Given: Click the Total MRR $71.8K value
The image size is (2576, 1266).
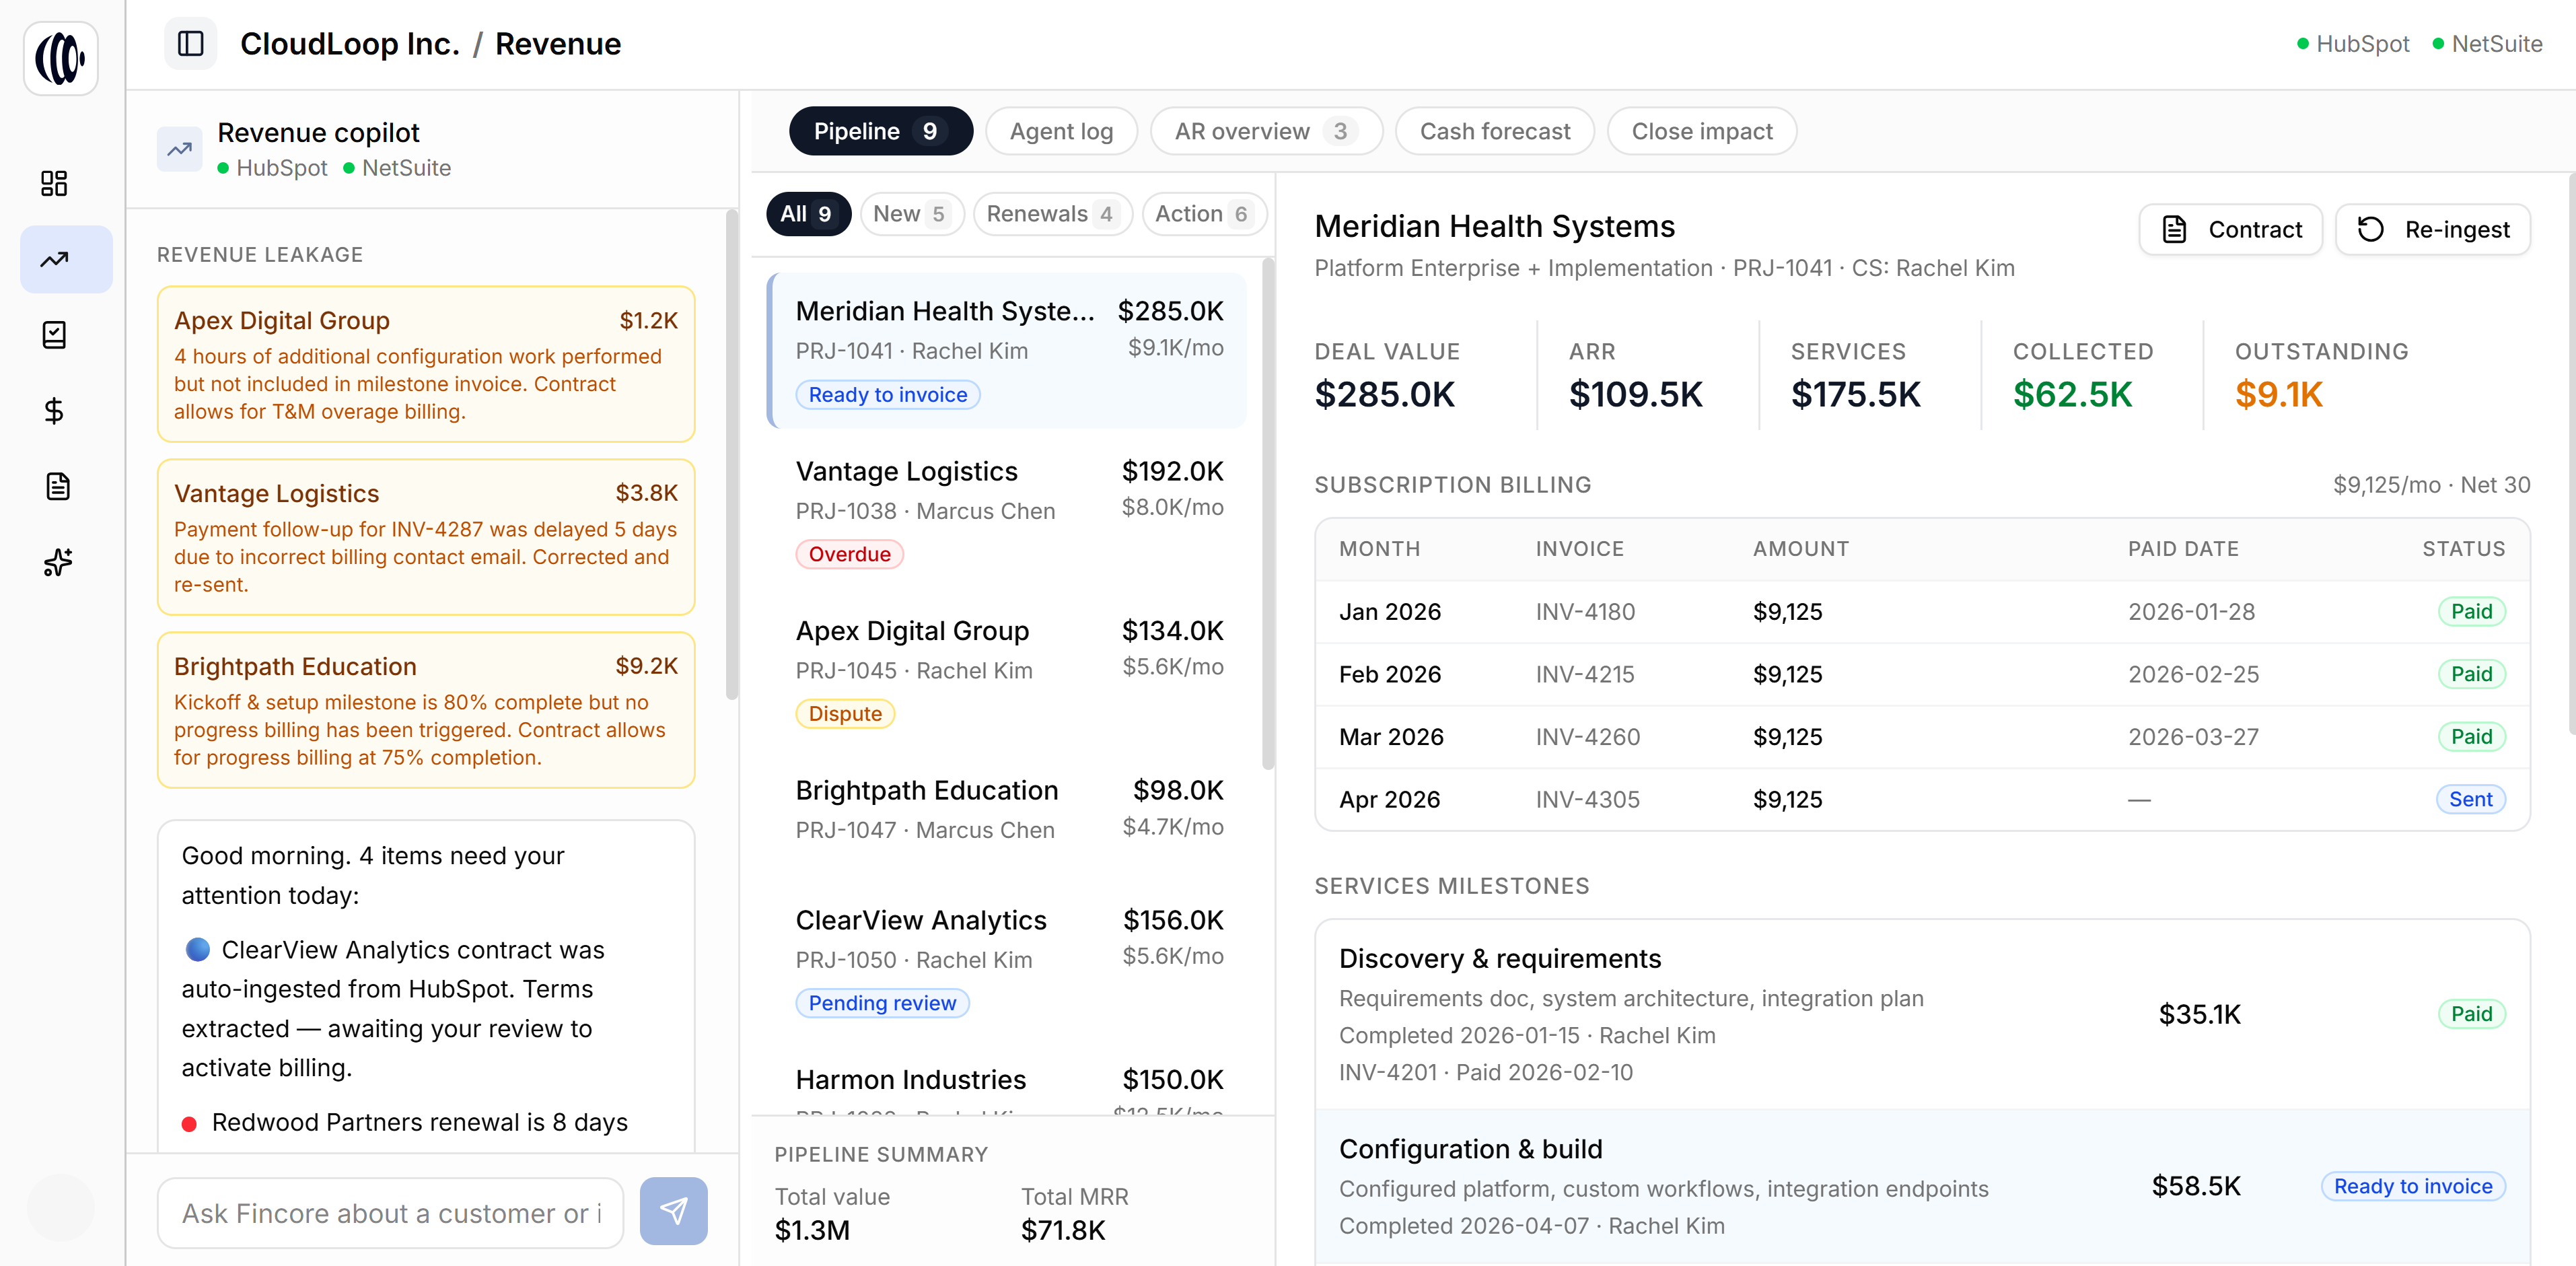Looking at the screenshot, I should 1063,1230.
